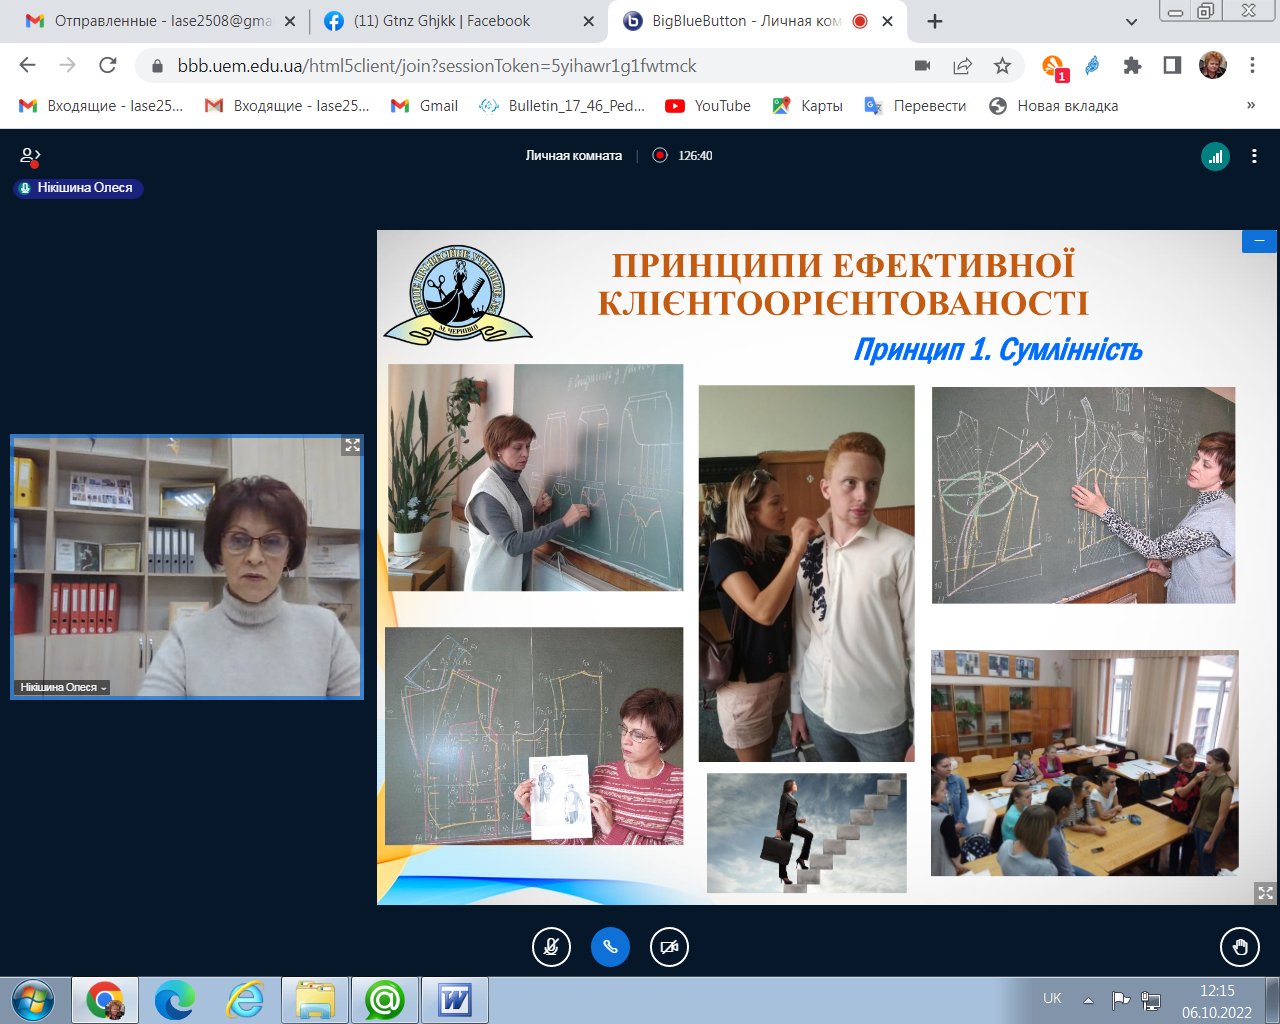
Task: Switch to the Facebook browser tab
Action: 442,21
